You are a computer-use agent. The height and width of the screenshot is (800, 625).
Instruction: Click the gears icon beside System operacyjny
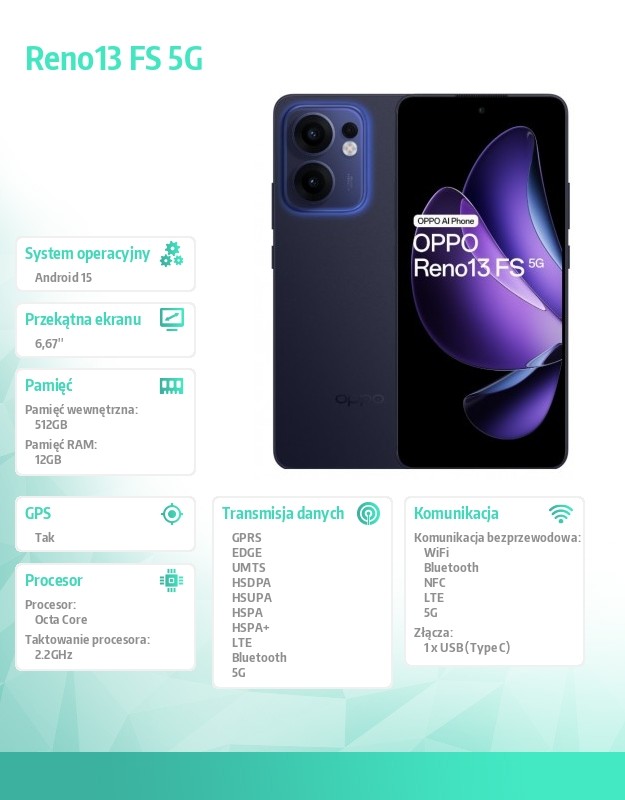[x=171, y=254]
